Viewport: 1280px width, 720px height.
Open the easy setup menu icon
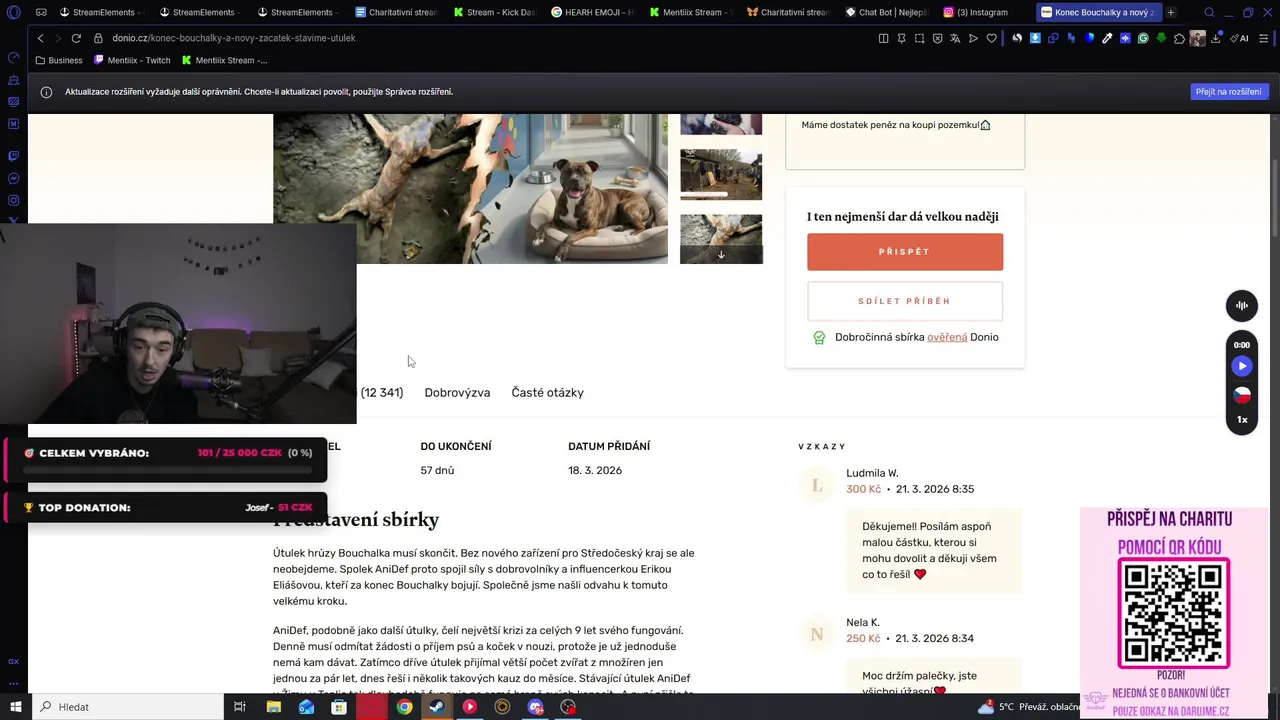(1264, 38)
